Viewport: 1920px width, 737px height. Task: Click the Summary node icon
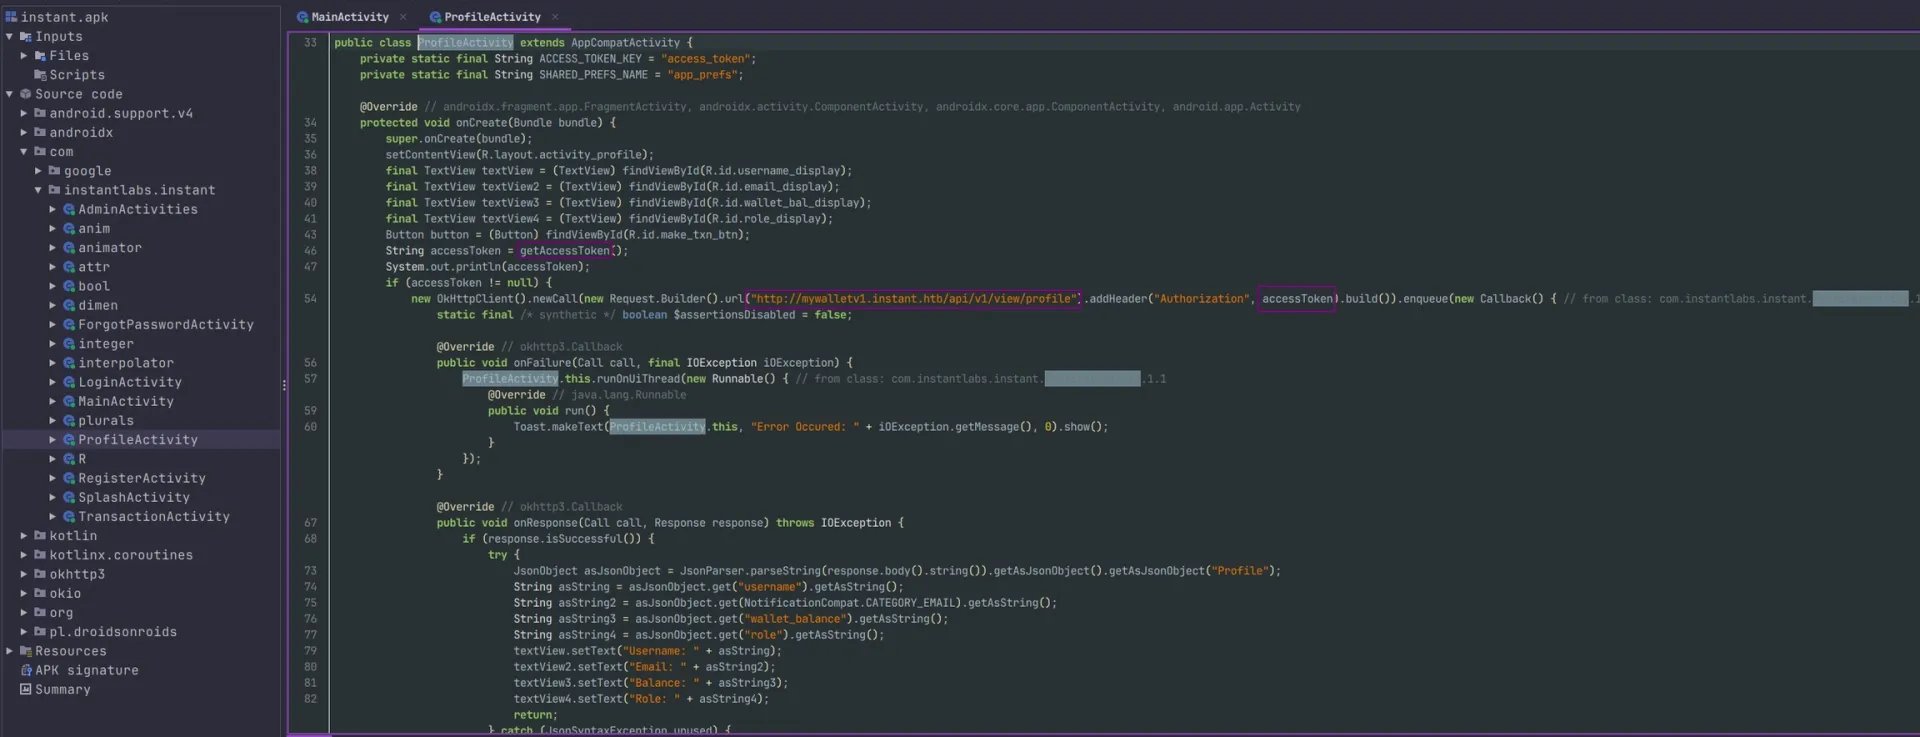[26, 689]
